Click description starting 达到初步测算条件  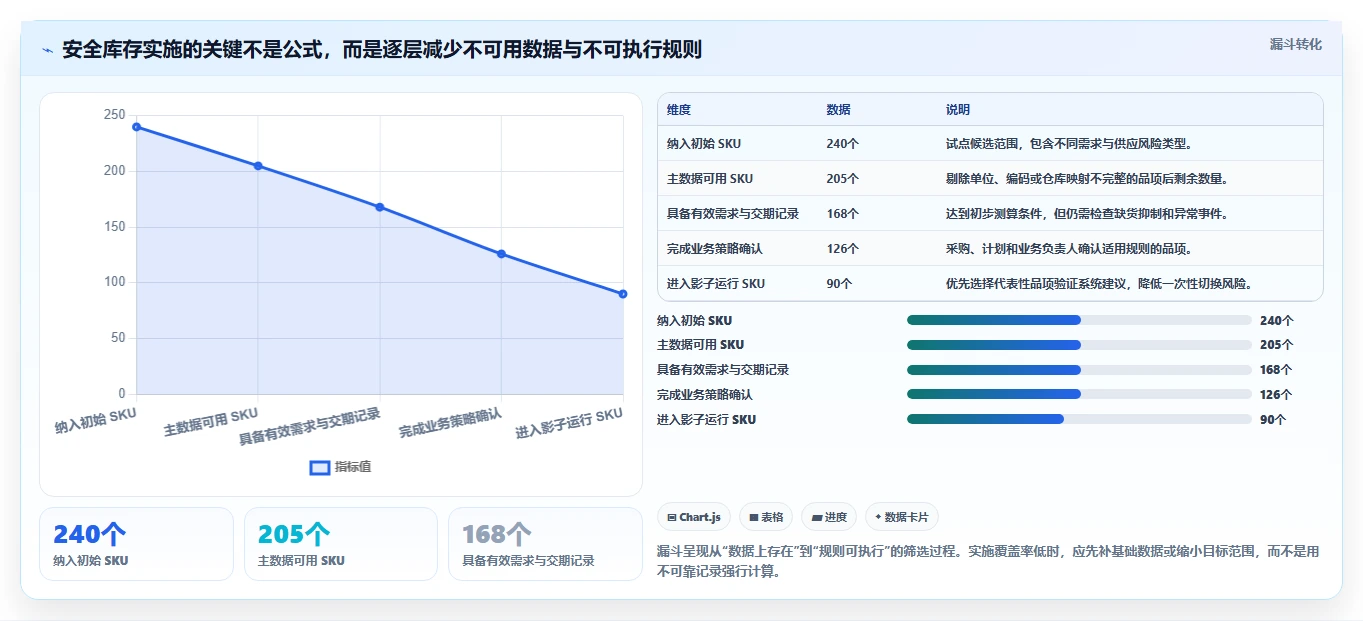pyautogui.click(x=1087, y=214)
